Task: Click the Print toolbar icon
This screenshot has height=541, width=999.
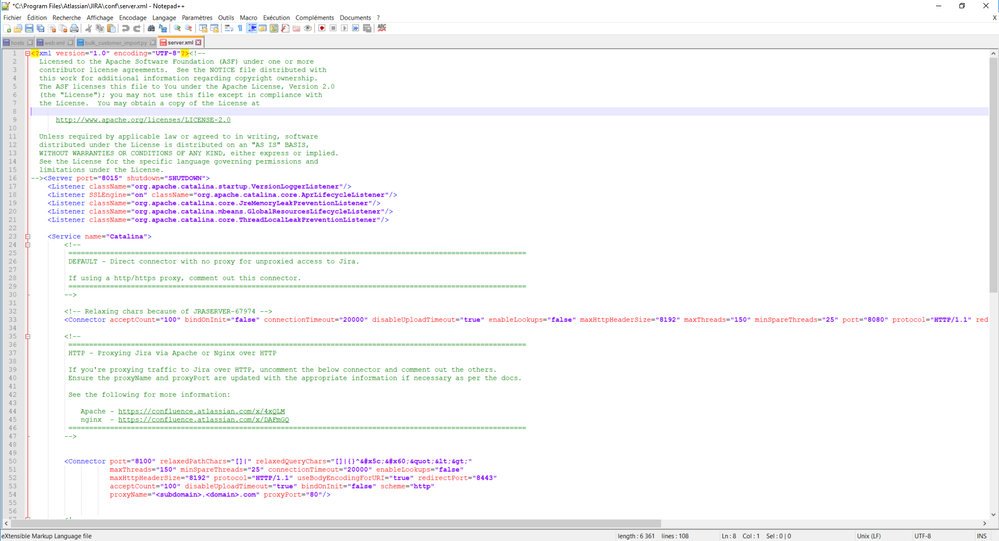Action: [x=74, y=28]
